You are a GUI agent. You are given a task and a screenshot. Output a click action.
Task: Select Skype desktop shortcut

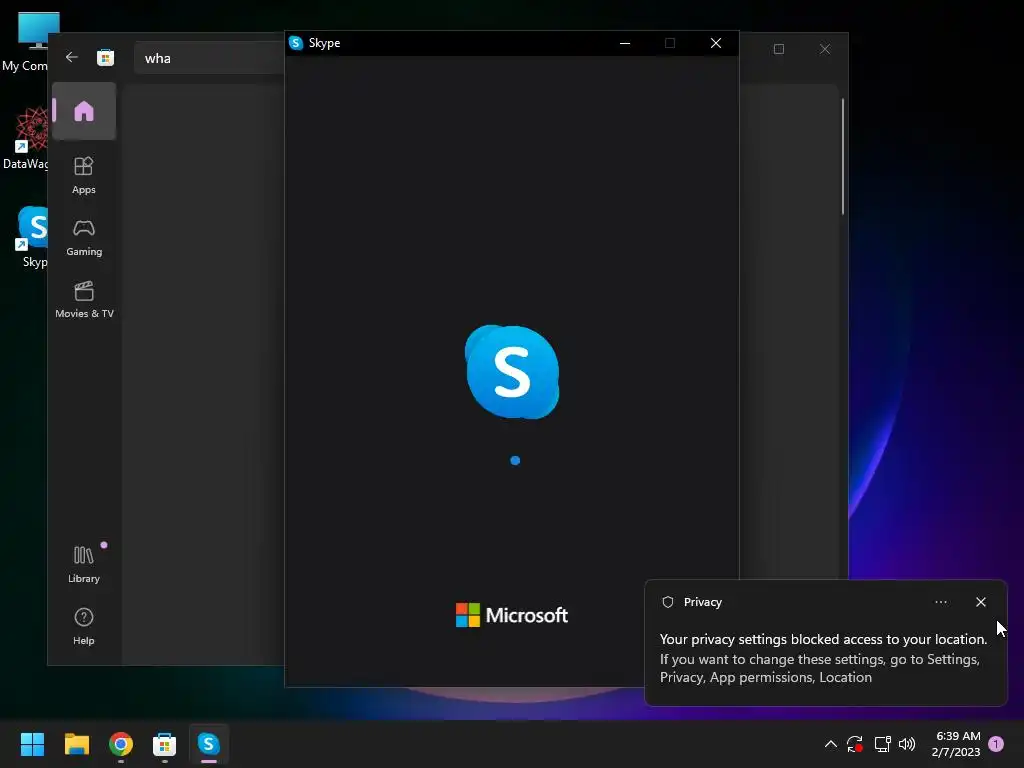pos(29,237)
